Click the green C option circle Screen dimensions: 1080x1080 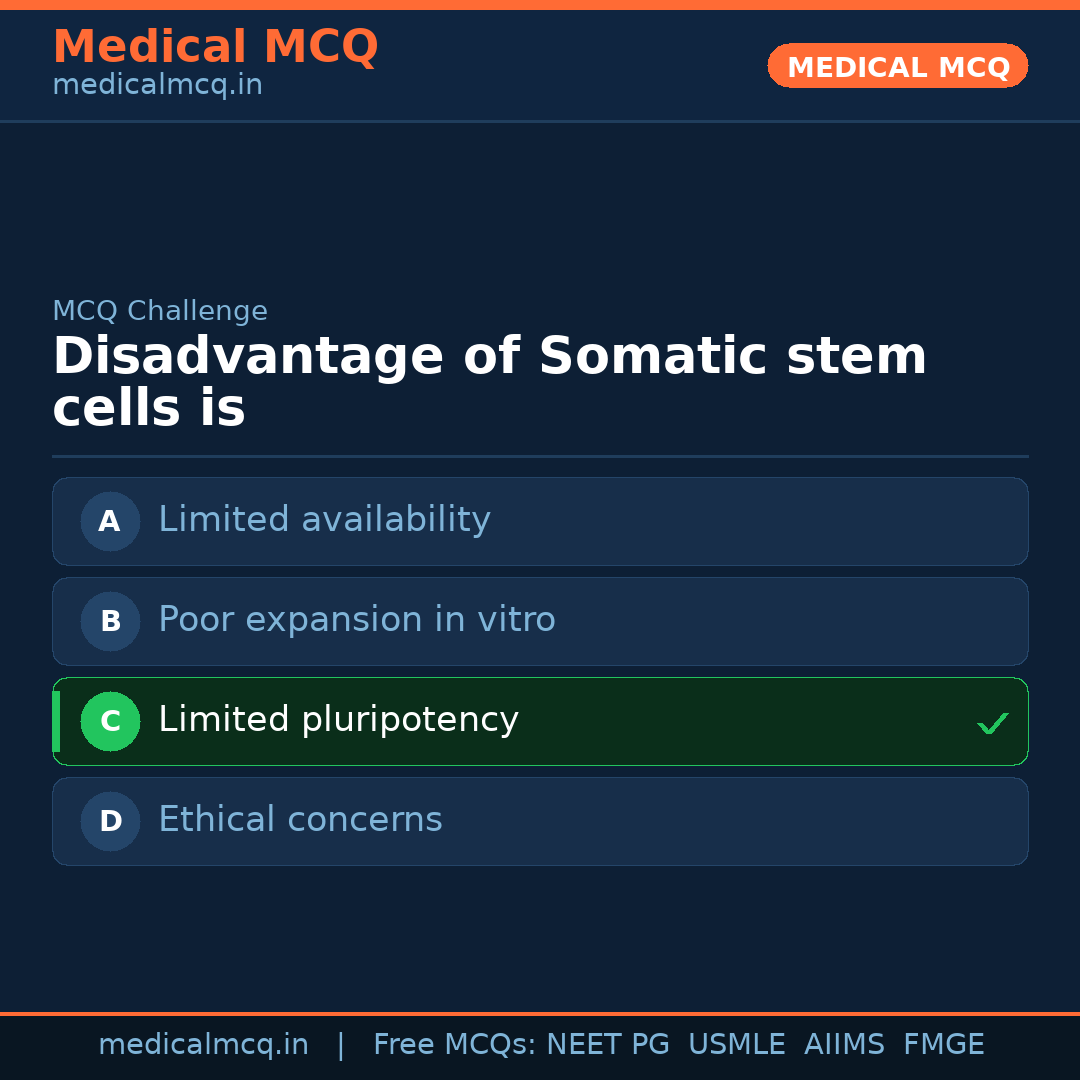point(110,721)
